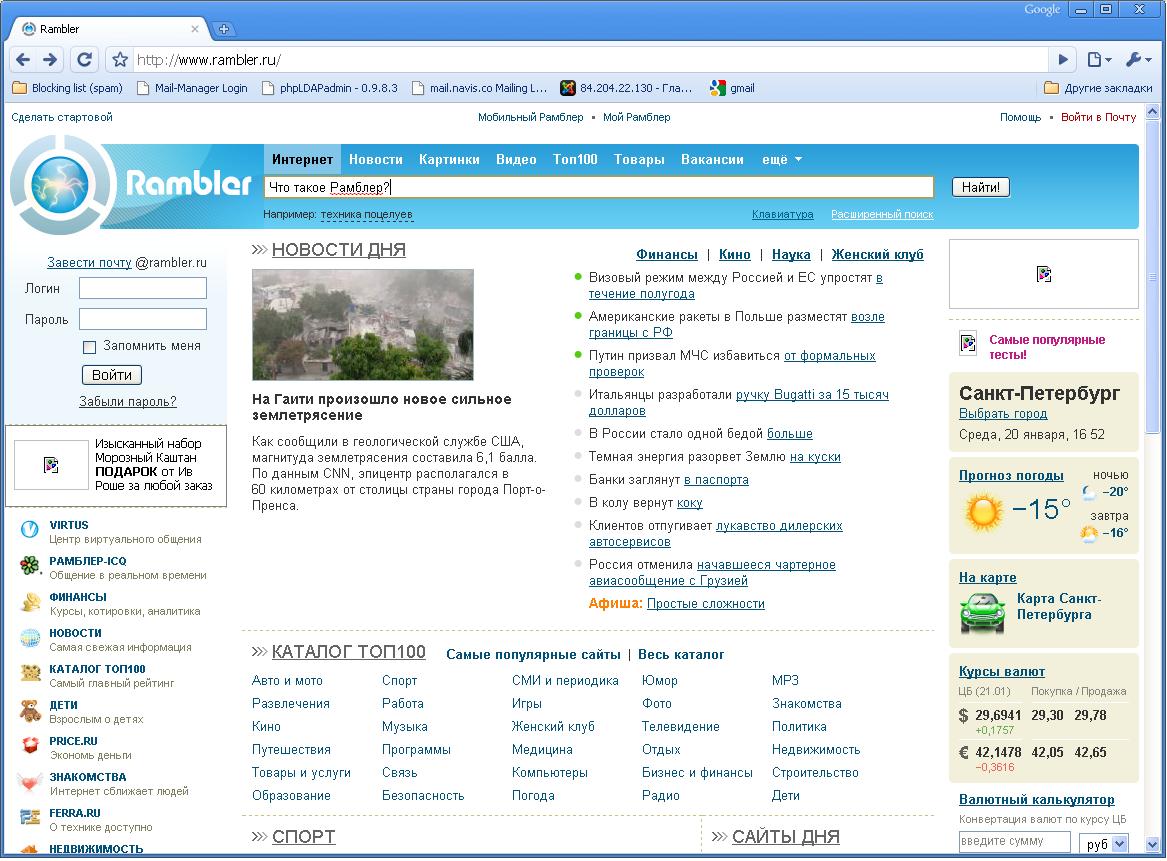Viewport: 1167px width, 861px height.
Task: Switch to Товары tab
Action: tap(639, 159)
